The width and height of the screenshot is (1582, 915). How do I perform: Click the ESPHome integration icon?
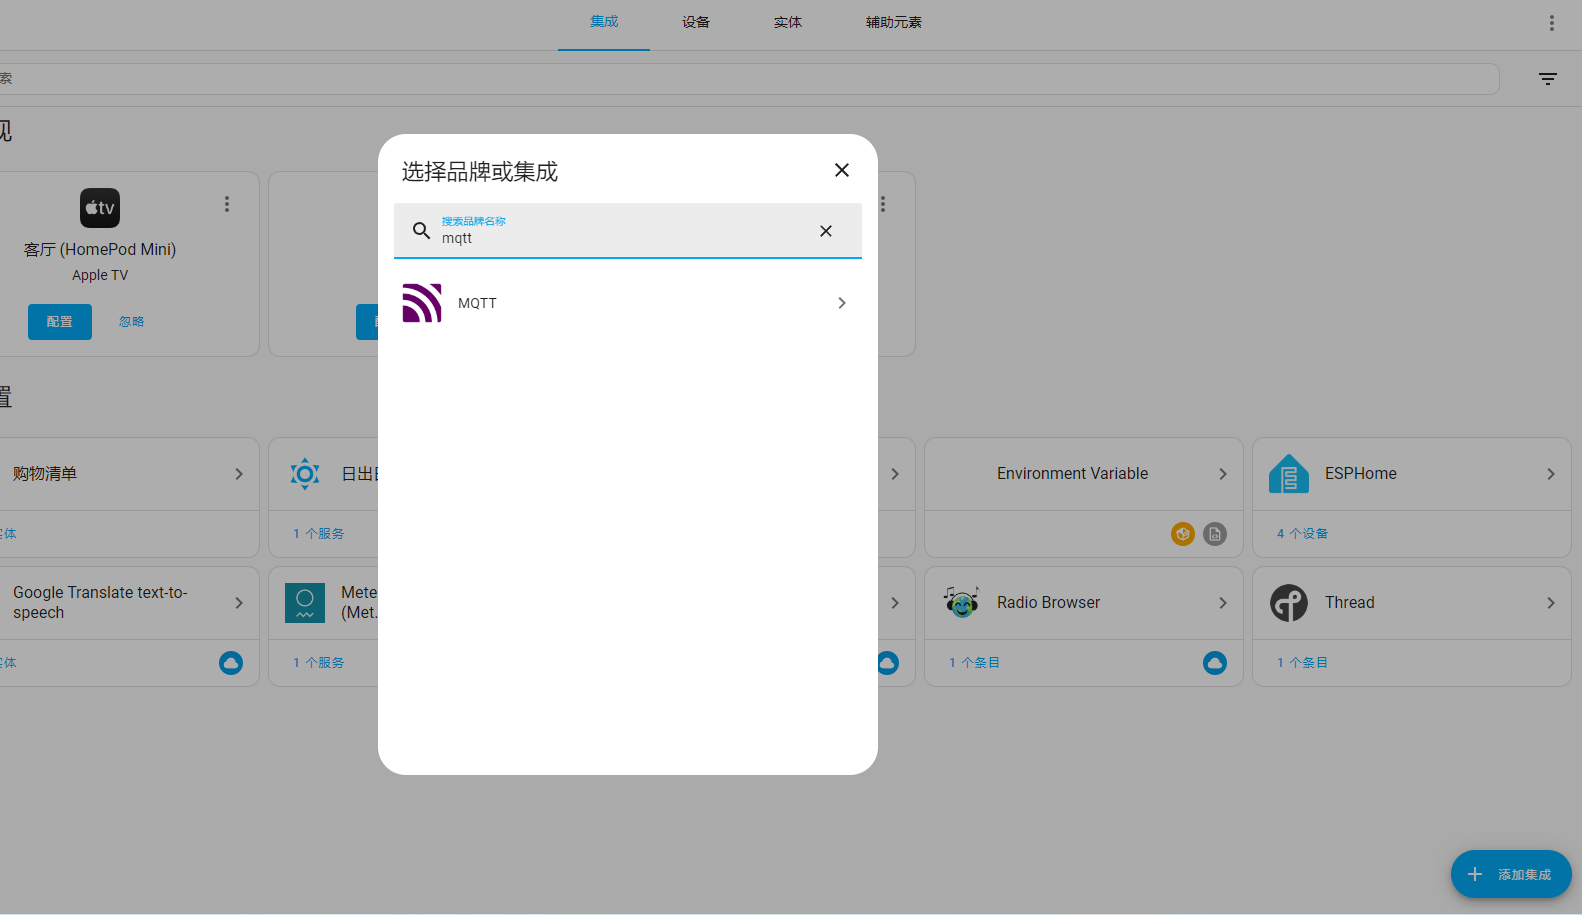1288,474
